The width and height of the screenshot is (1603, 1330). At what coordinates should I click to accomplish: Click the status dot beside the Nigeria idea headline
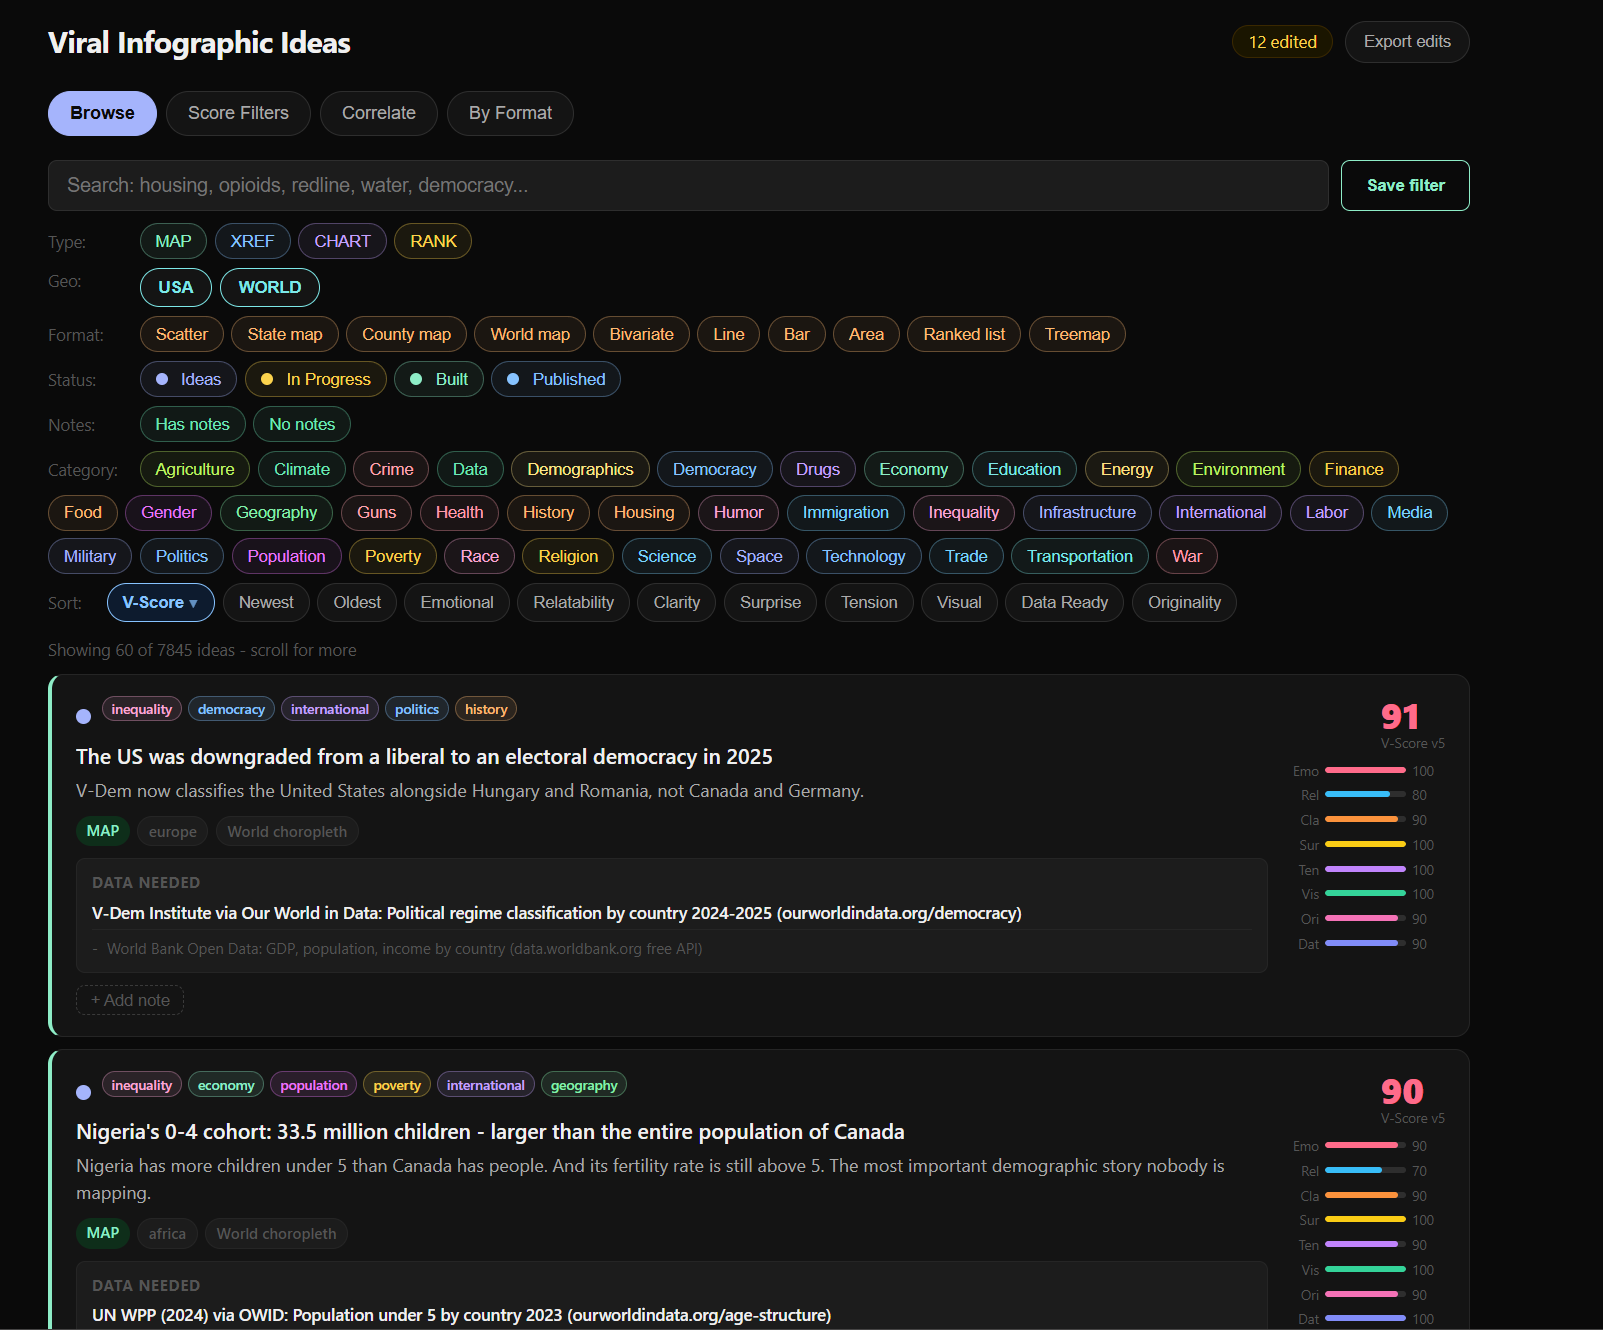[x=83, y=1093]
